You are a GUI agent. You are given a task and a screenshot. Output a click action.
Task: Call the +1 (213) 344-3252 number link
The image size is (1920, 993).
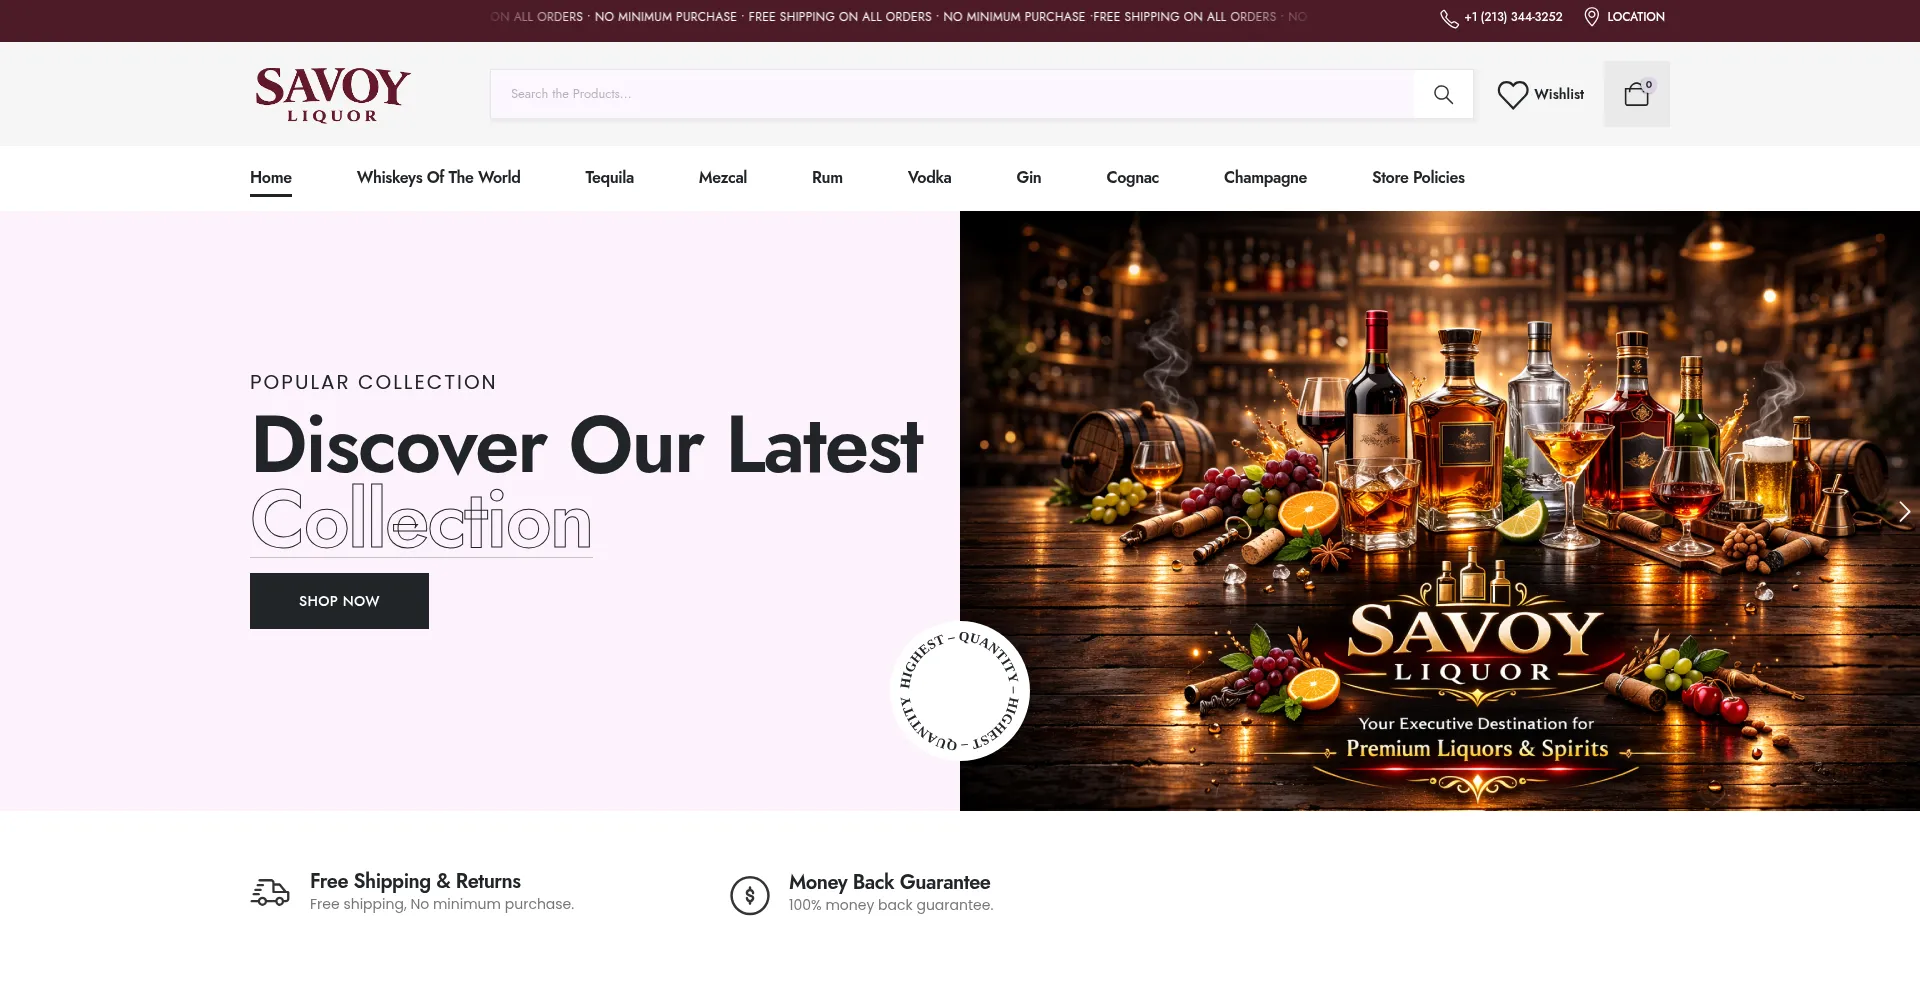pyautogui.click(x=1513, y=17)
